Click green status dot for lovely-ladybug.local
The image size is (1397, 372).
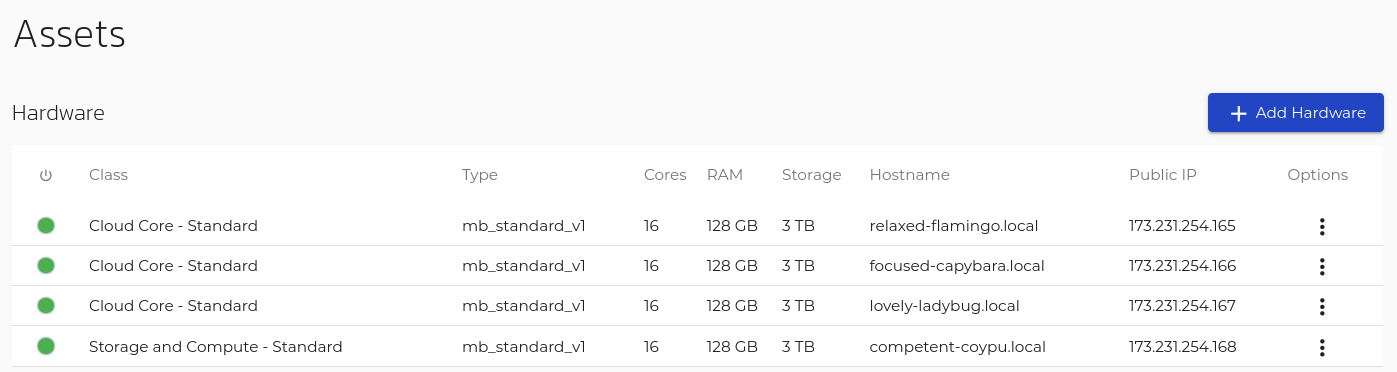point(46,306)
